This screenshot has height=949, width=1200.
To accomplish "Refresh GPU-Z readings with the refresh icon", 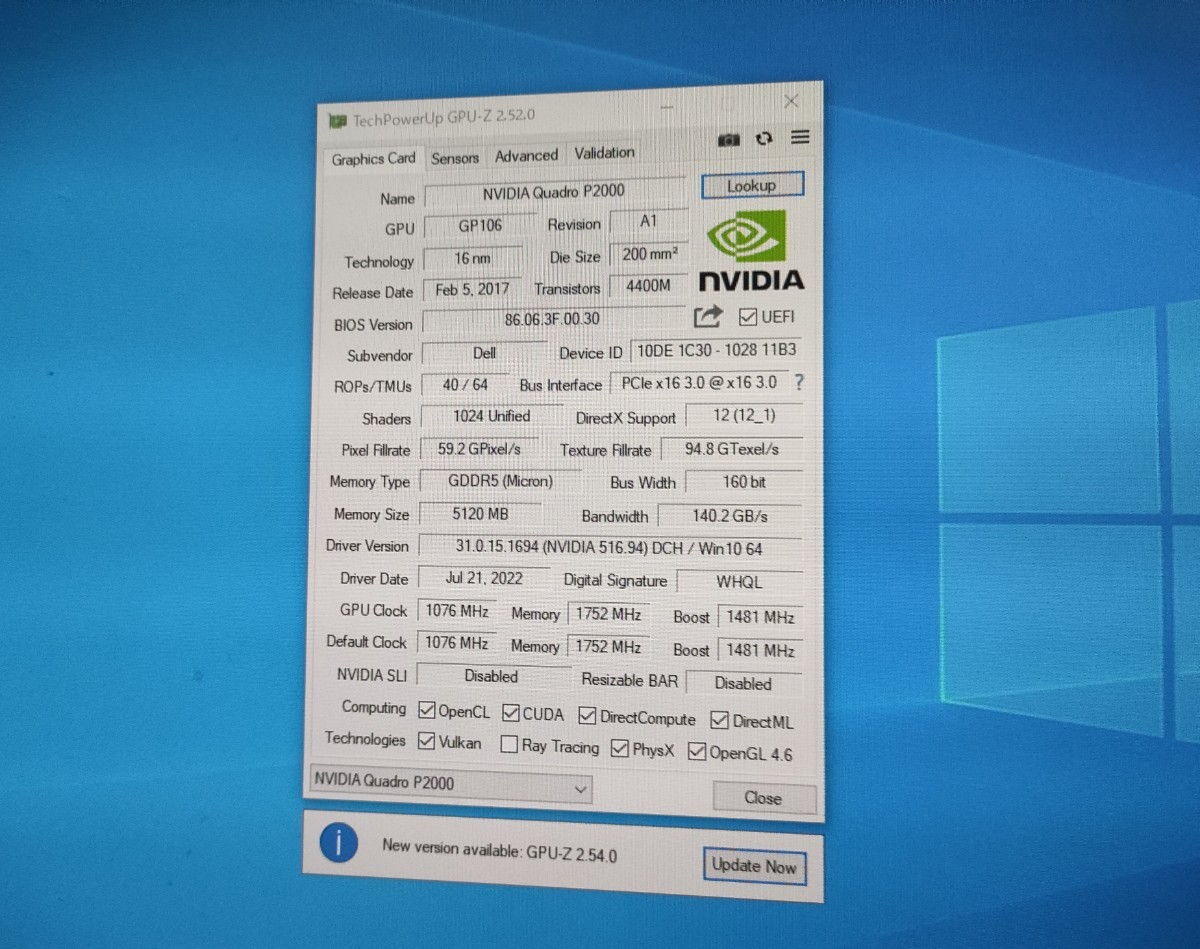I will (x=765, y=139).
